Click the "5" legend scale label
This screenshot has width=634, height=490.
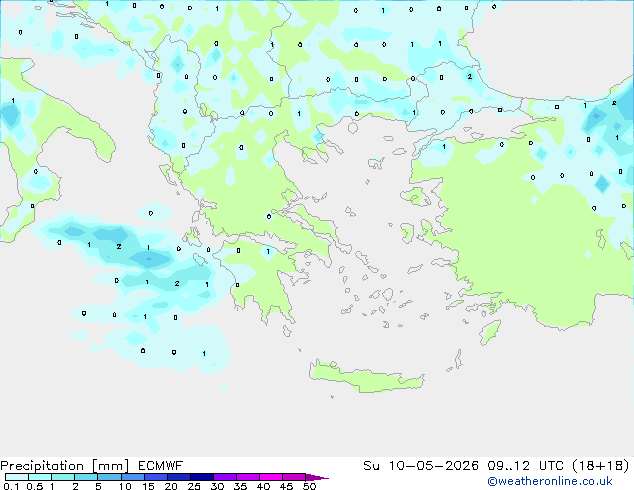(x=98, y=486)
